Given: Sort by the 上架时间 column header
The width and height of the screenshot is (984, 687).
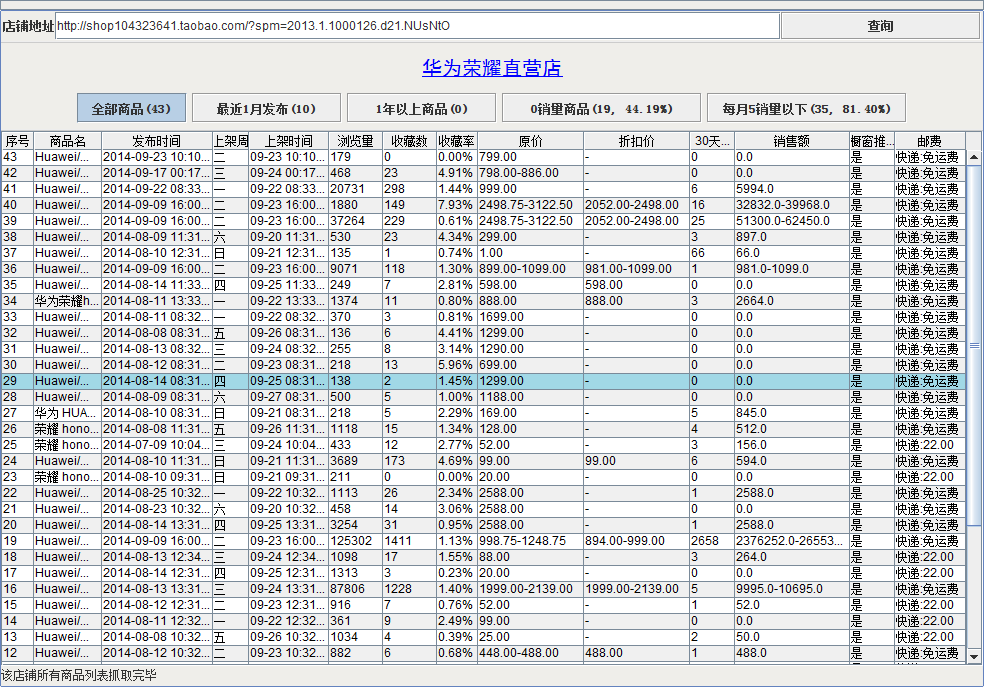Looking at the screenshot, I should tap(288, 141).
